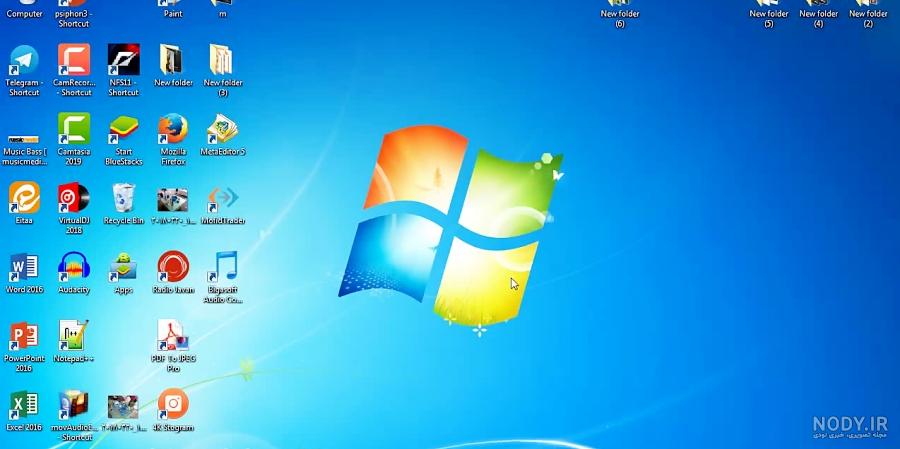
Task: Open Excel 2016 desktop icon
Action: [x=24, y=405]
